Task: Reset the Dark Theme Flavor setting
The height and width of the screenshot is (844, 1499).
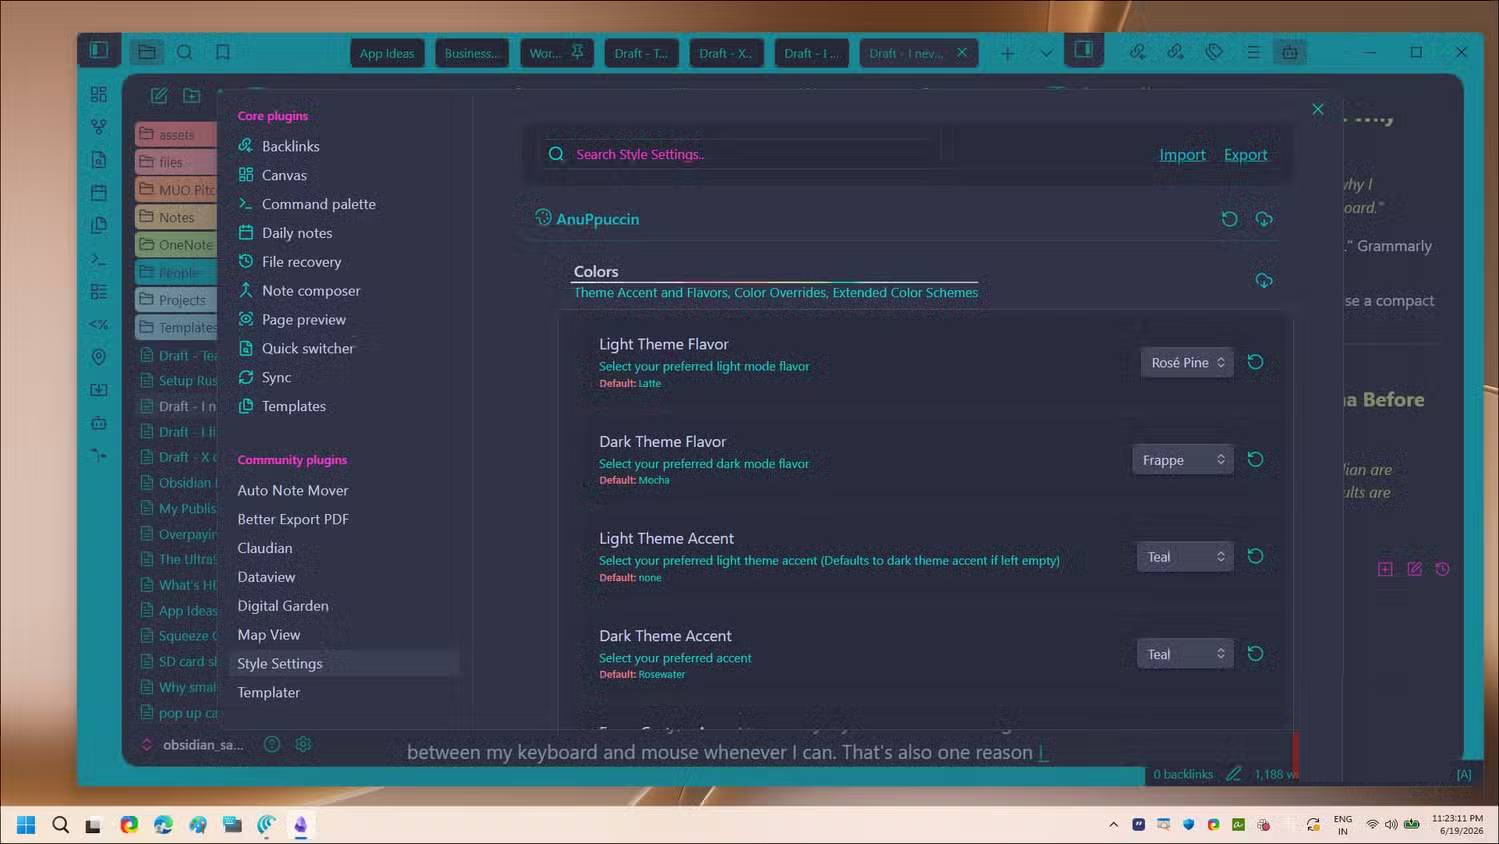Action: coord(1256,459)
